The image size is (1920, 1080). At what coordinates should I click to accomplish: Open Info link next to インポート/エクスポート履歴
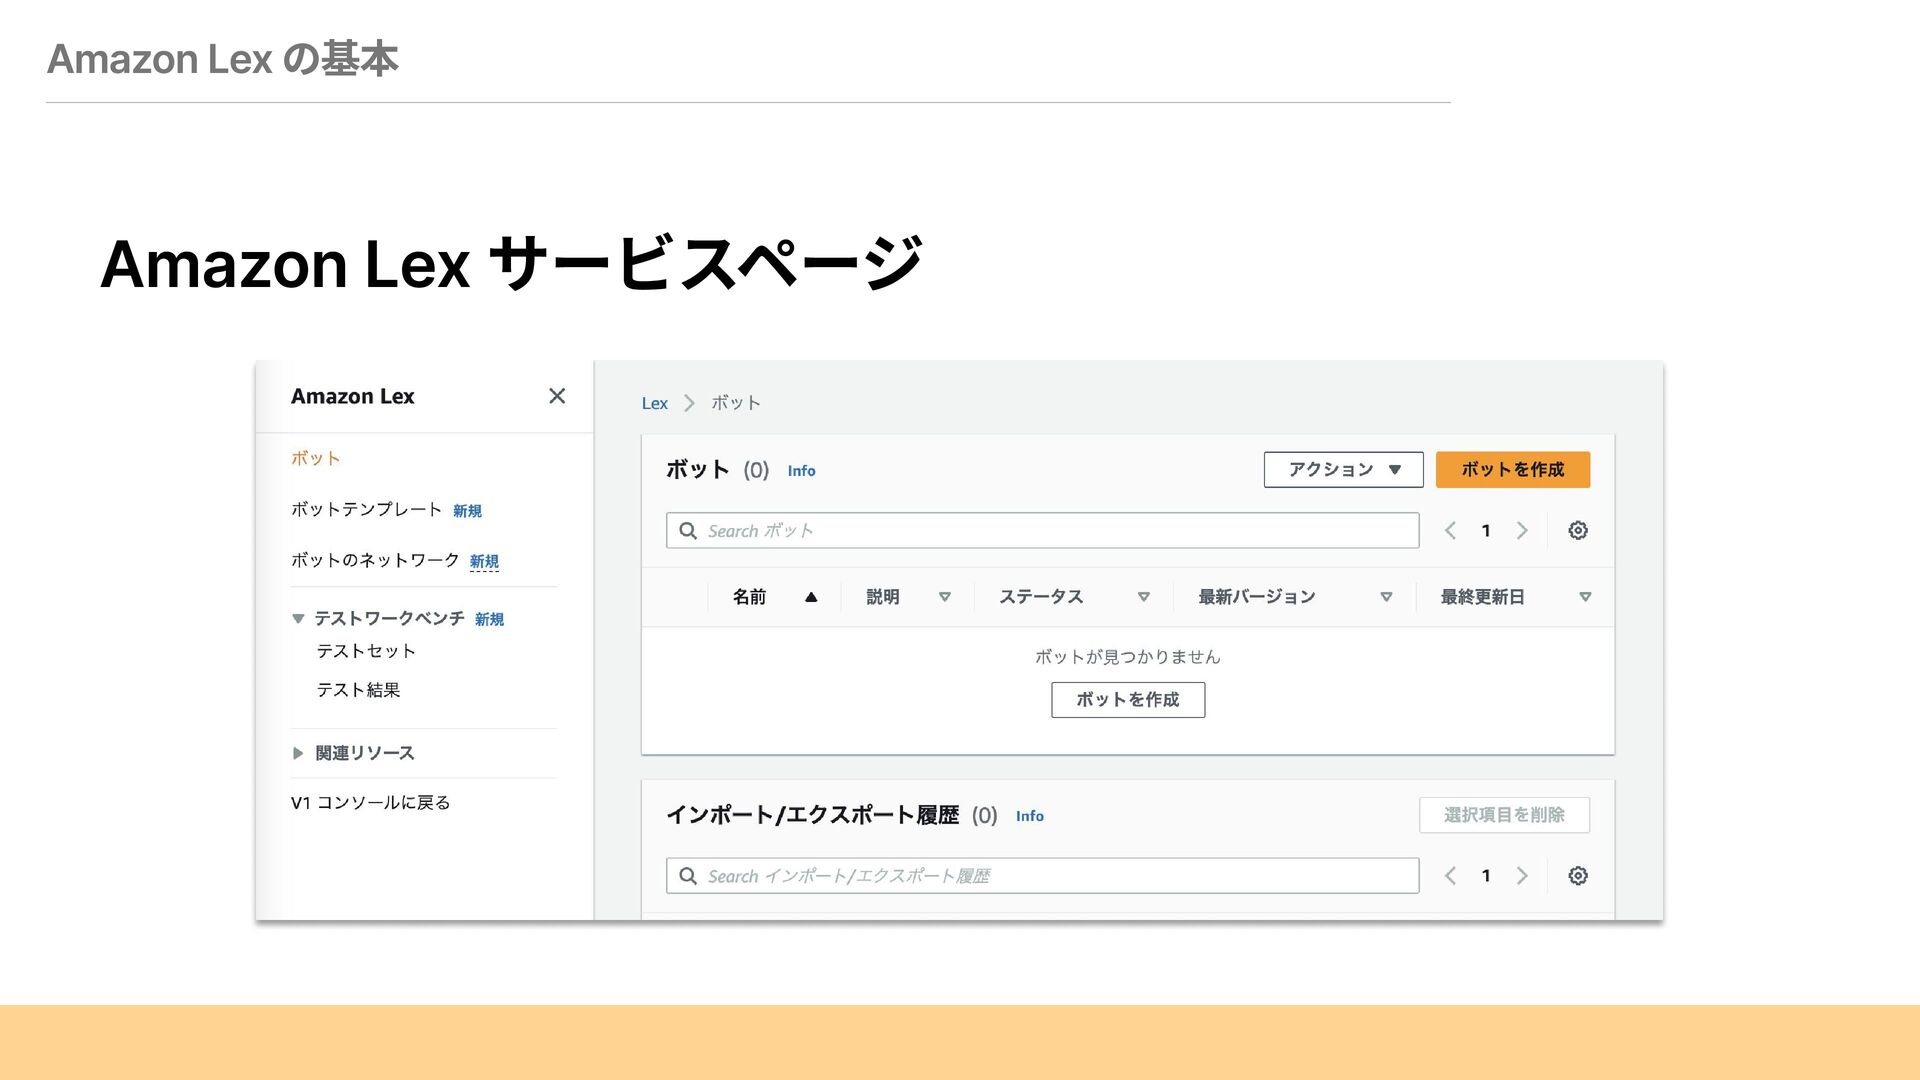click(x=1029, y=816)
